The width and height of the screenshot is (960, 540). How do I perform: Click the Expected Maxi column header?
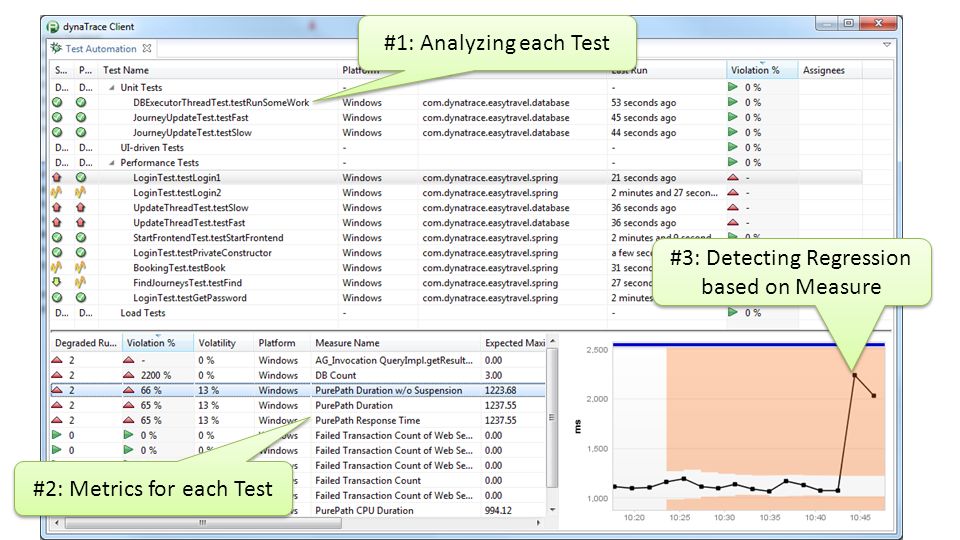515,343
